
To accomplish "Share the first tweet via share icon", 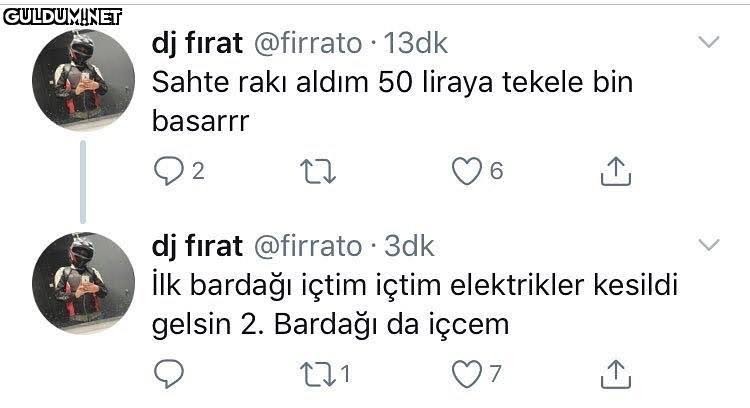I will (616, 172).
